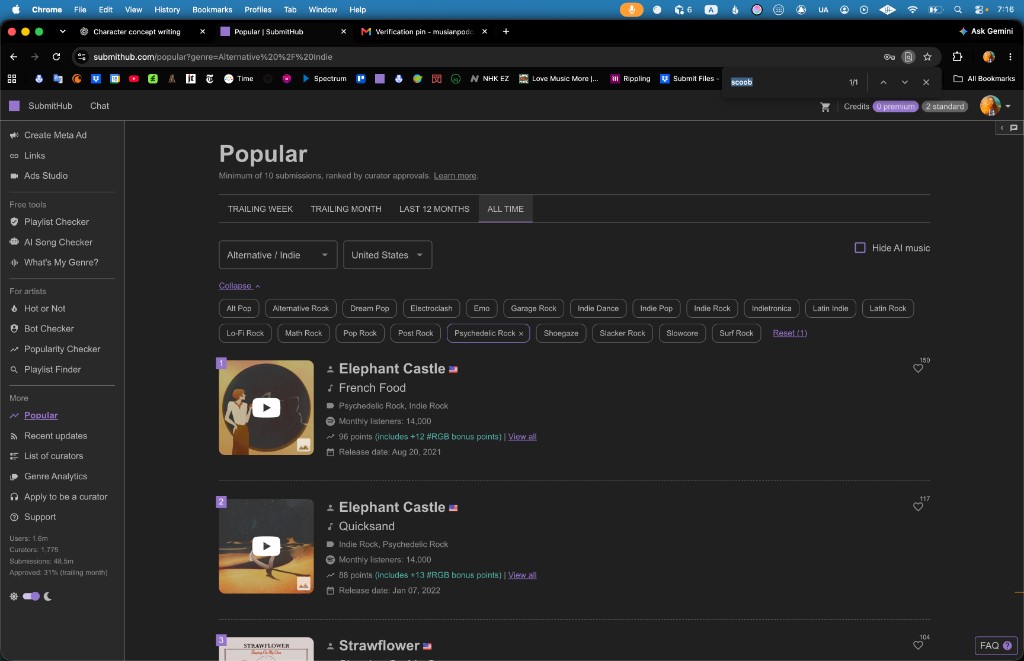The image size is (1024, 661).
Task: Toggle the Shoegaze genre filter
Action: 560,333
